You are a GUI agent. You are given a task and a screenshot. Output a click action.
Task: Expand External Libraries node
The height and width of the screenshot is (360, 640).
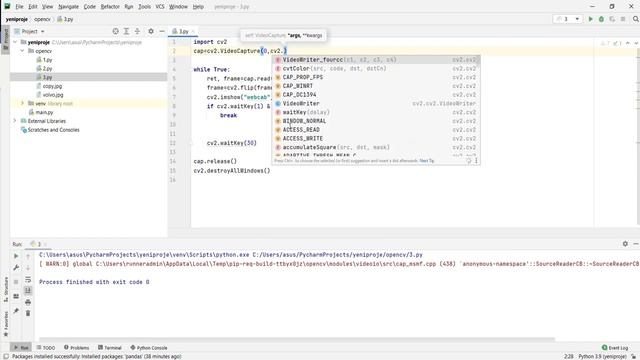[15, 121]
